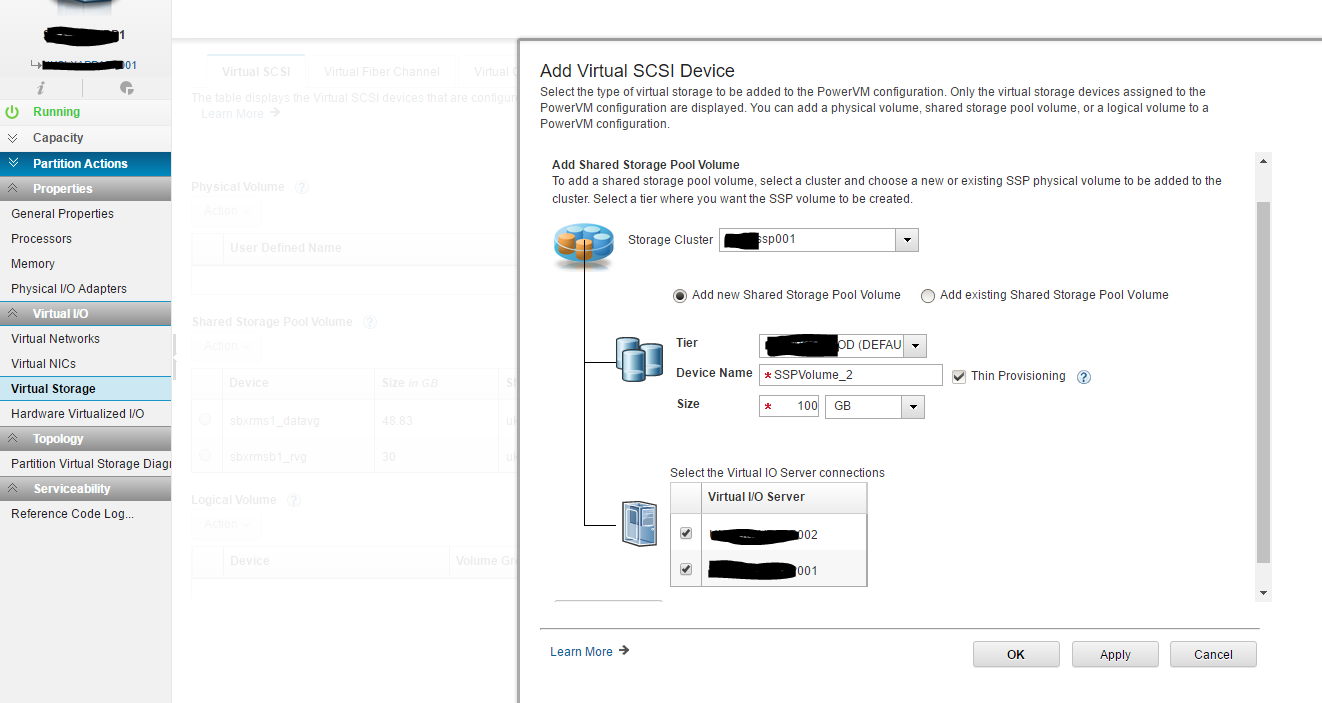
Task: Open the size unit GB dropdown
Action: [912, 407]
